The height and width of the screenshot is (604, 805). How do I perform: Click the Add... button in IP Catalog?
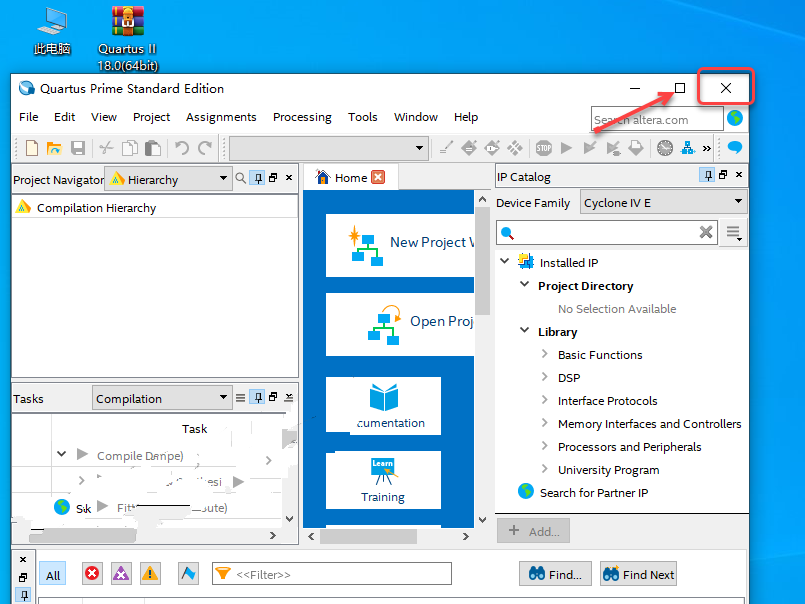click(533, 531)
